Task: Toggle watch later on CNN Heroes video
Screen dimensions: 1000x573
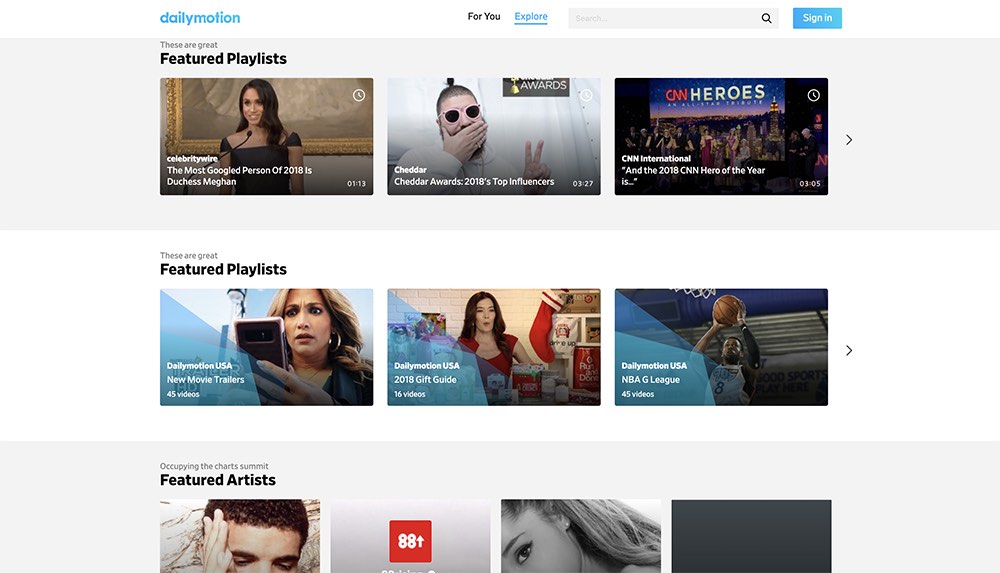Action: (813, 95)
